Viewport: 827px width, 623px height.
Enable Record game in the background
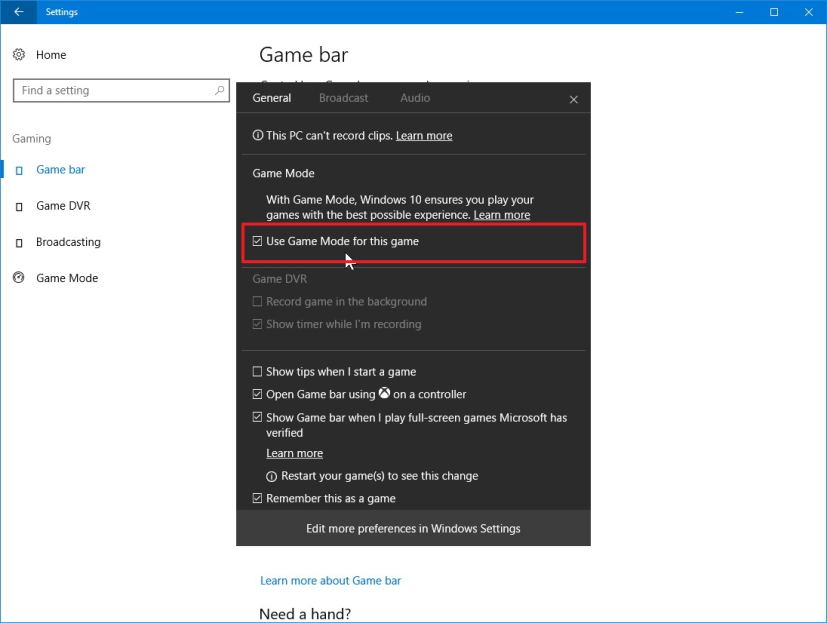coord(257,301)
